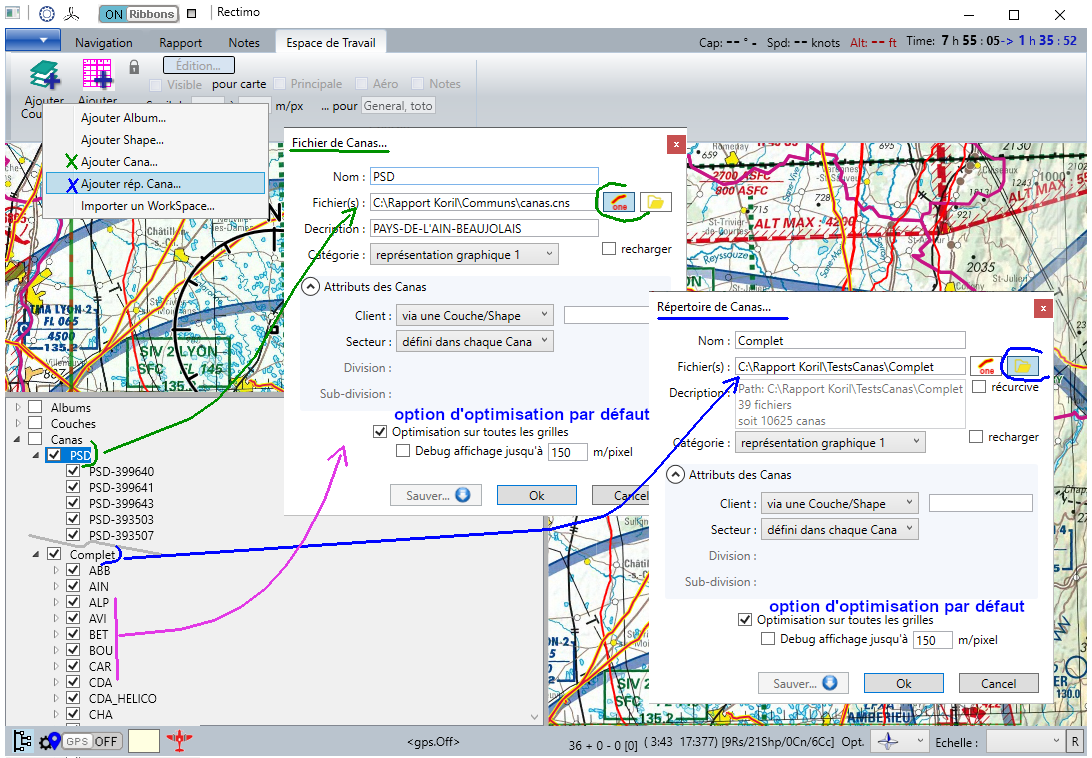Open the folder browser in Répertoire de Canas

(1022, 366)
